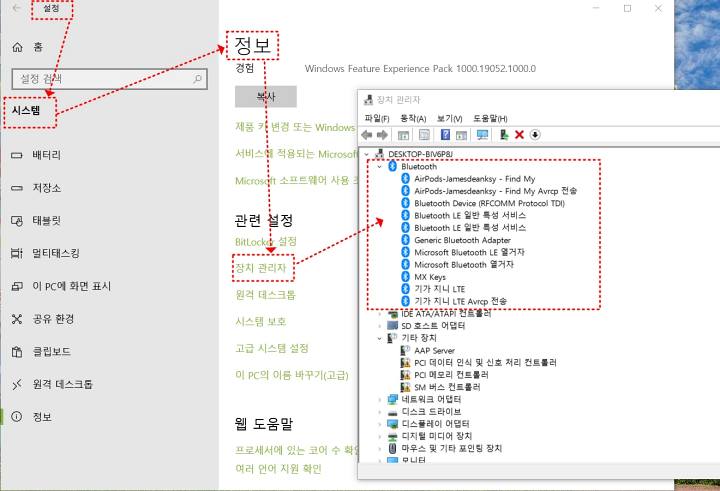720x491 pixels.
Task: Select 정보 in the left sidebar
Action: click(42, 417)
